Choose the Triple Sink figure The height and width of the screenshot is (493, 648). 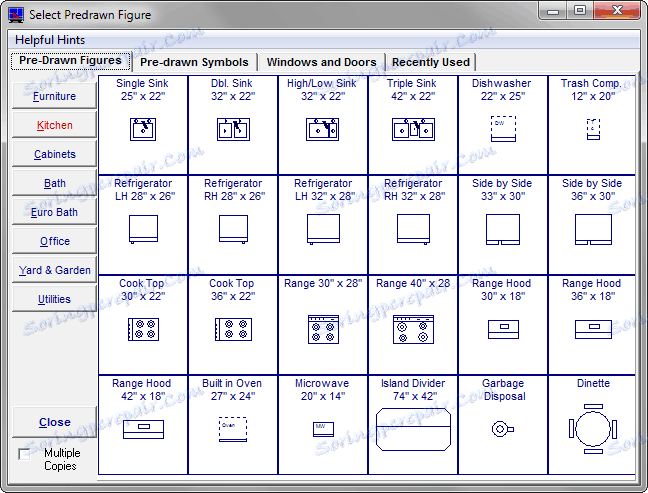click(413, 125)
